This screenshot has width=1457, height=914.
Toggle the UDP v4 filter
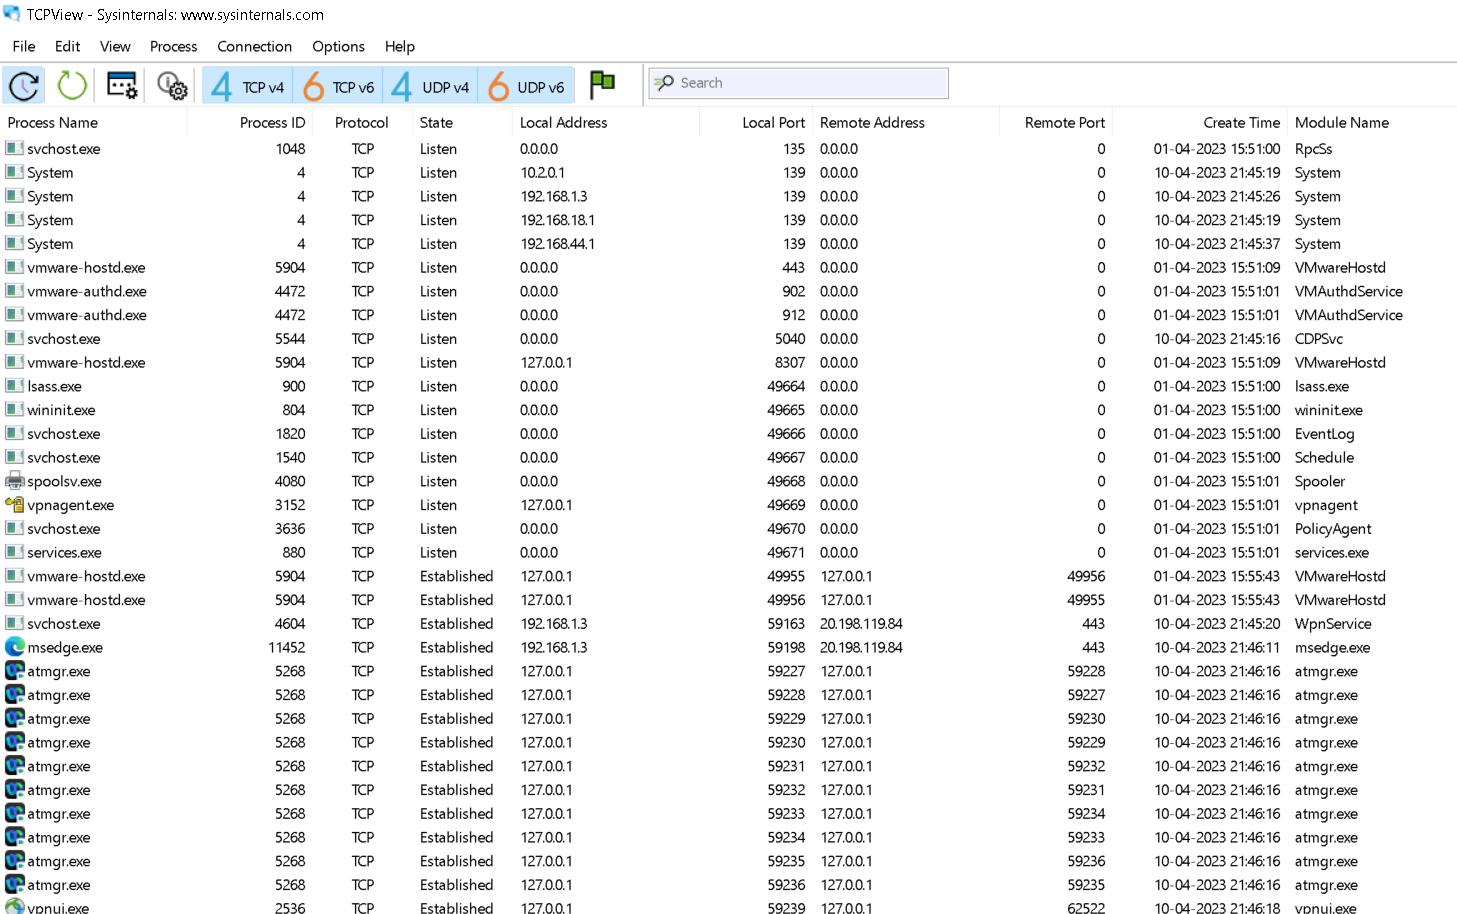(x=430, y=86)
